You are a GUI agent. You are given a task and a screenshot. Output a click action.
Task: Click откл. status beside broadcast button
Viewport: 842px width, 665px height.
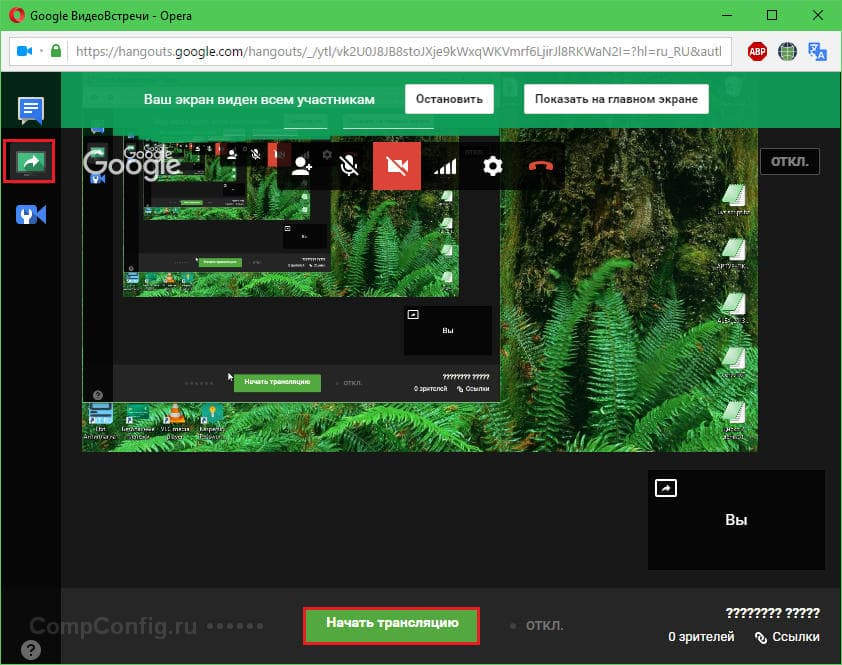543,625
